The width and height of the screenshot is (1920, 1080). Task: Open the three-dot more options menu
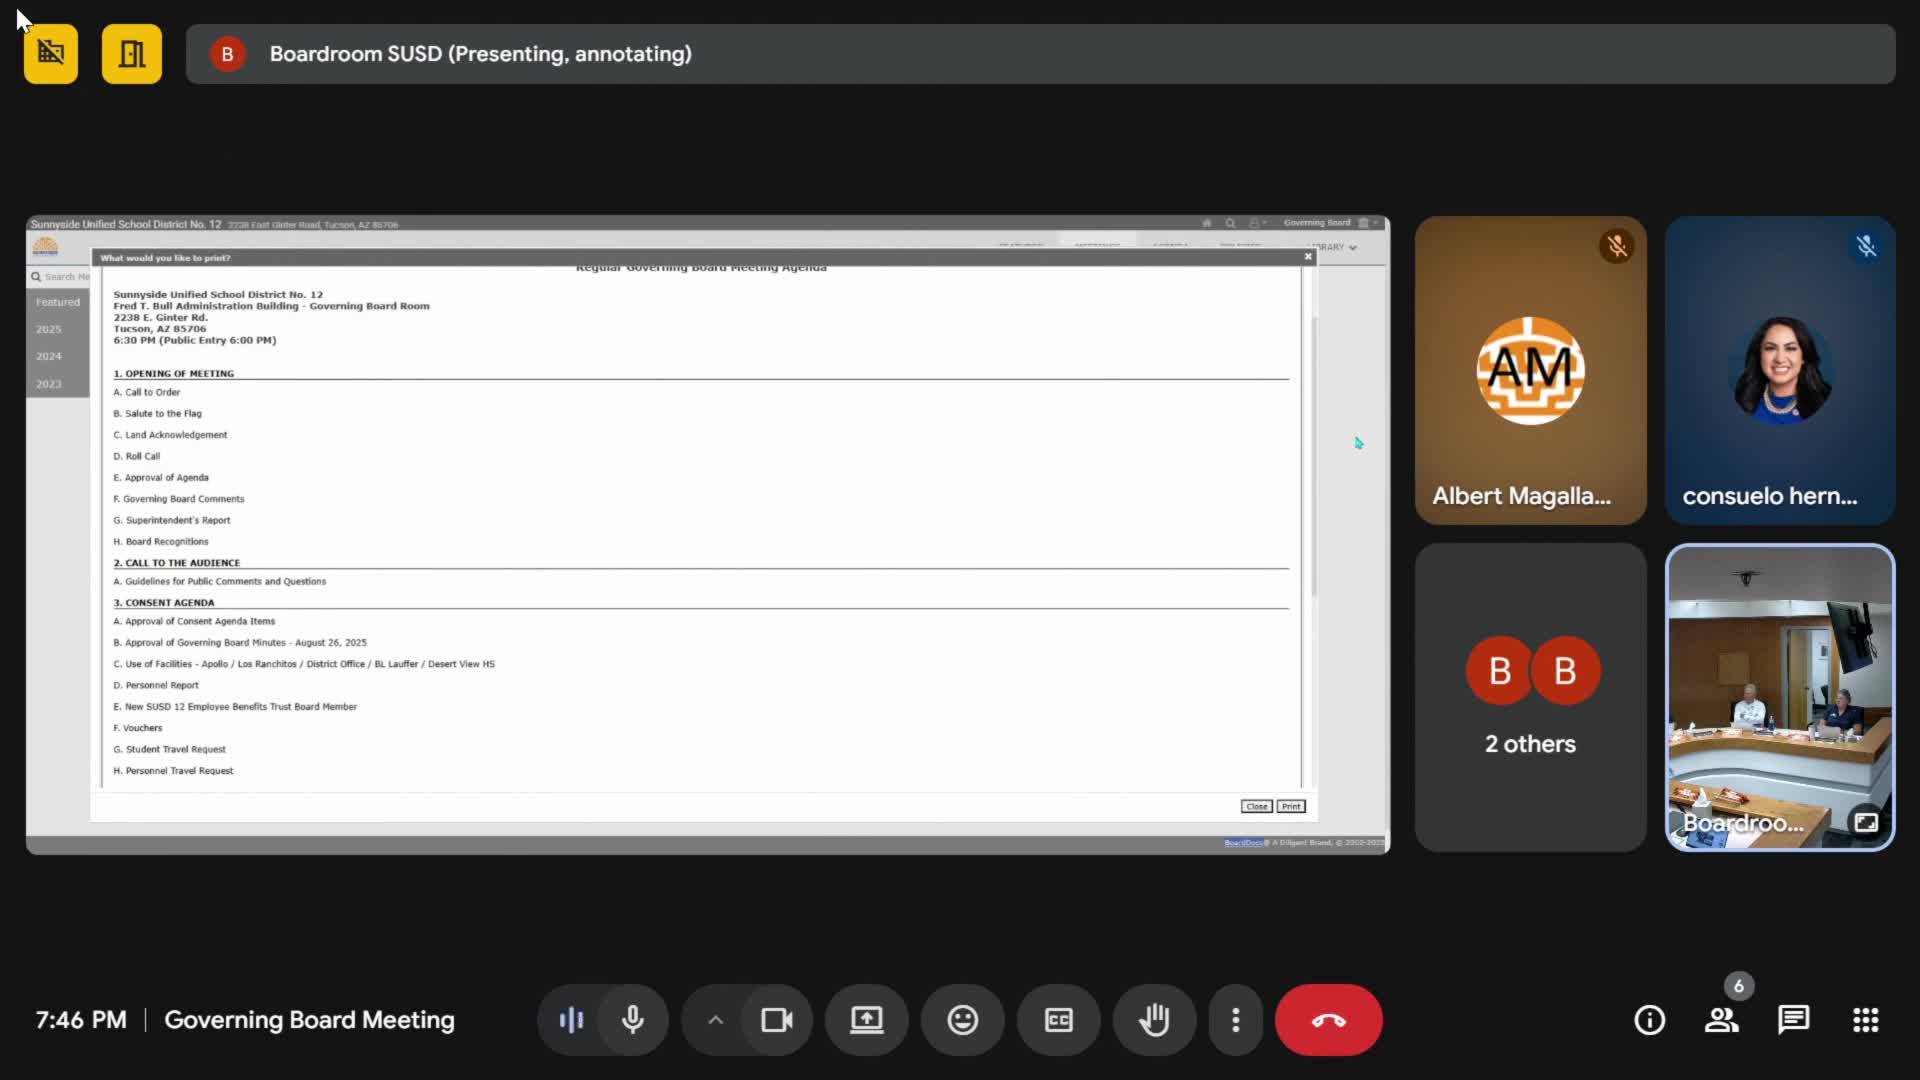1235,1020
